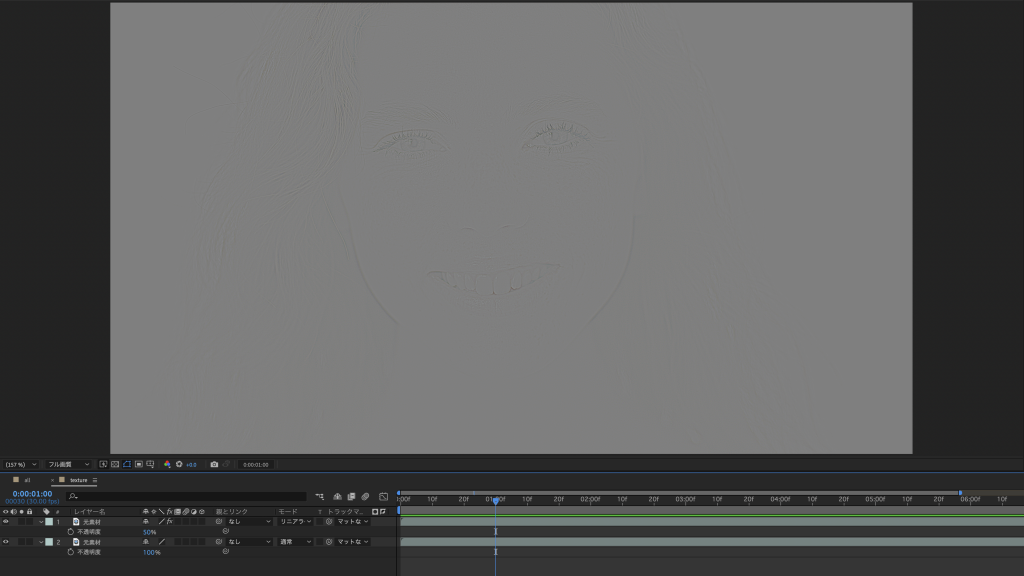1024x576 pixels.
Task: Click the timeline layer search field
Action: click(188, 496)
